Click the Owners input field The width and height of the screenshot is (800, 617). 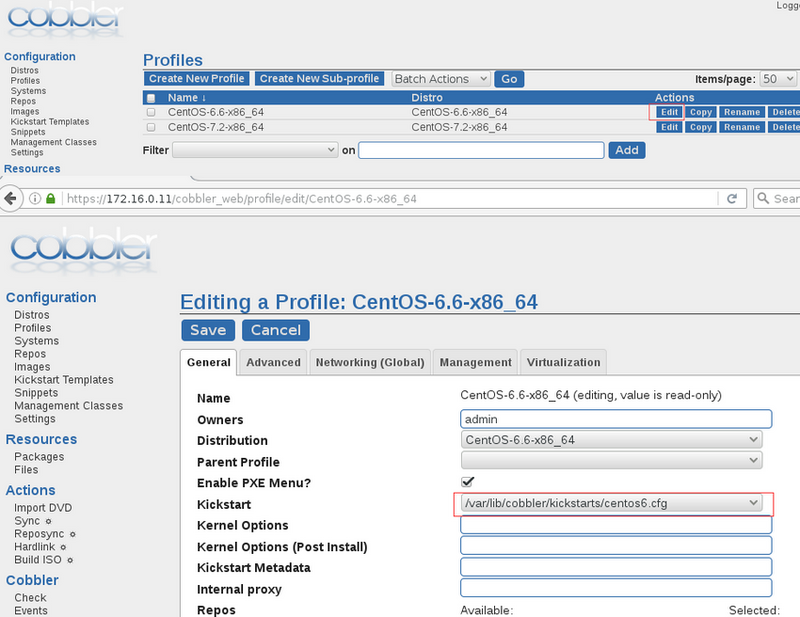616,419
